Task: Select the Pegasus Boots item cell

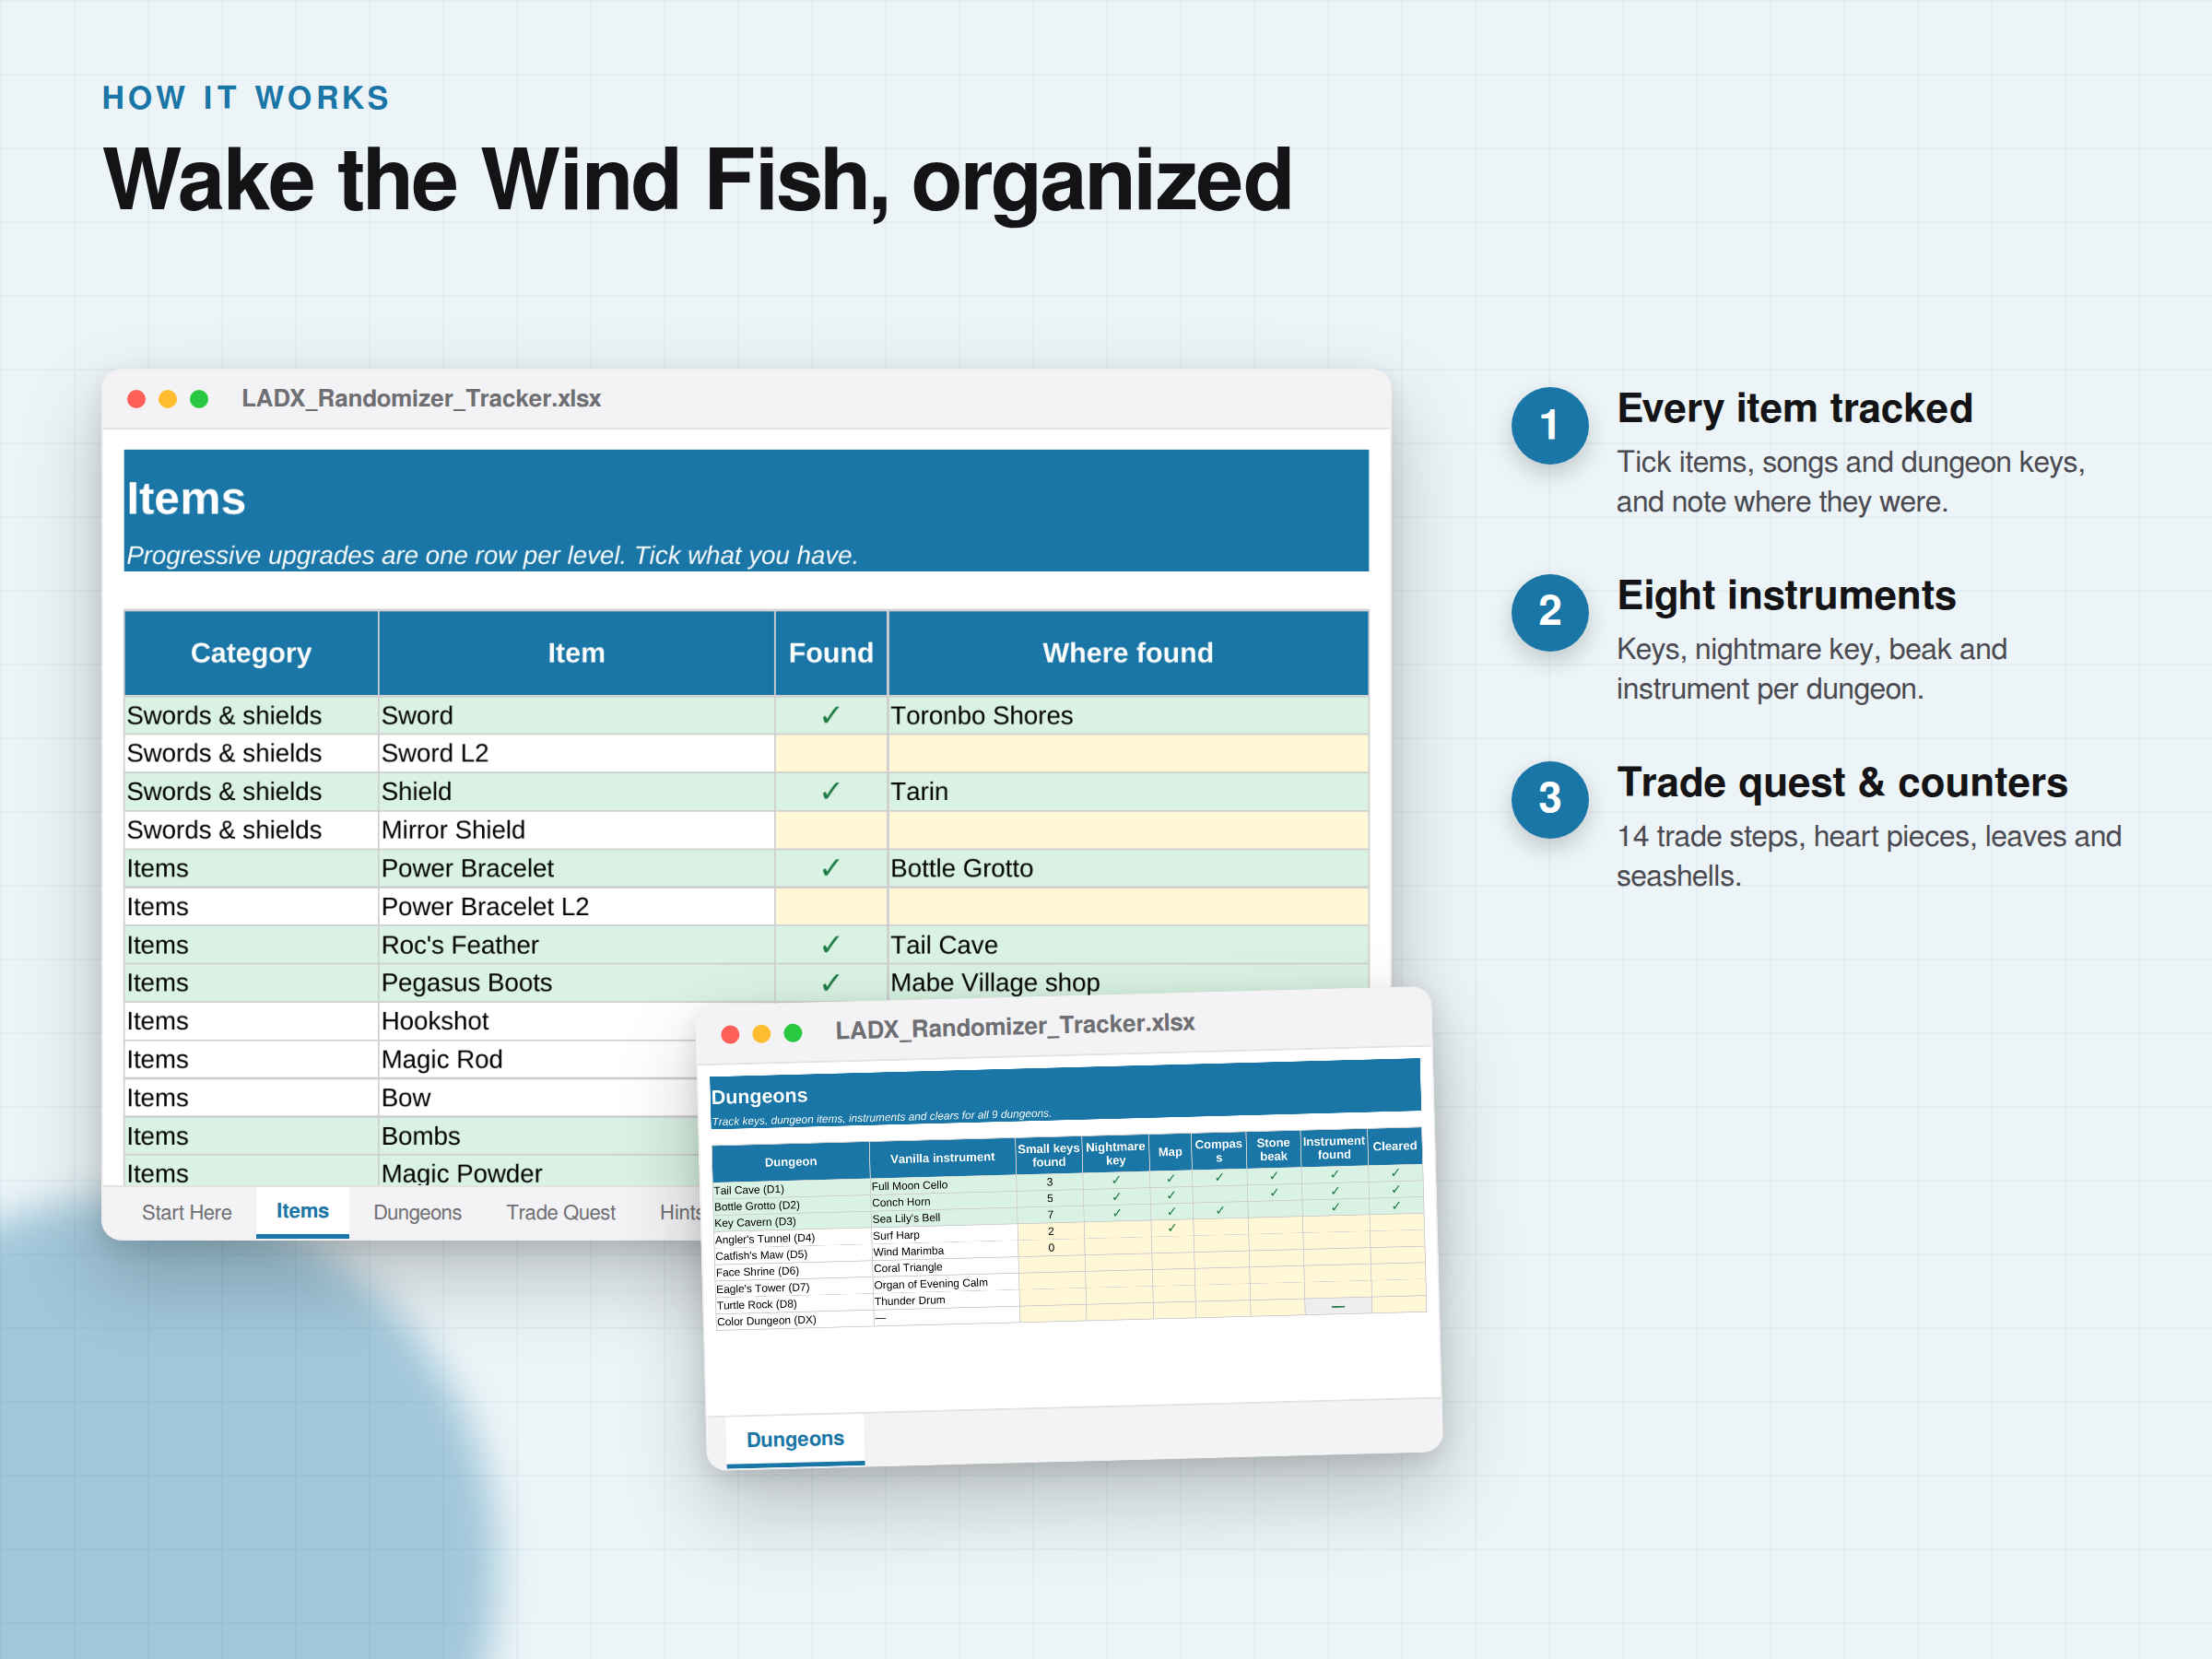Action: pos(576,983)
